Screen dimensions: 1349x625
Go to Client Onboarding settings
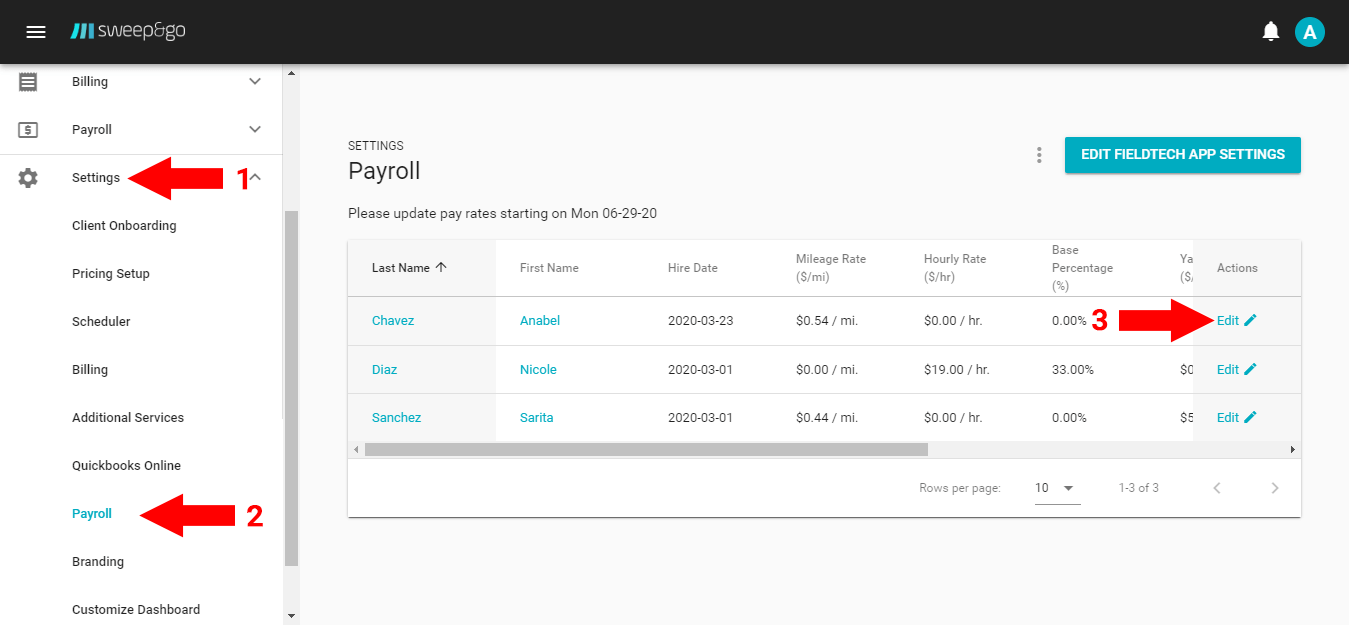pyautogui.click(x=124, y=226)
